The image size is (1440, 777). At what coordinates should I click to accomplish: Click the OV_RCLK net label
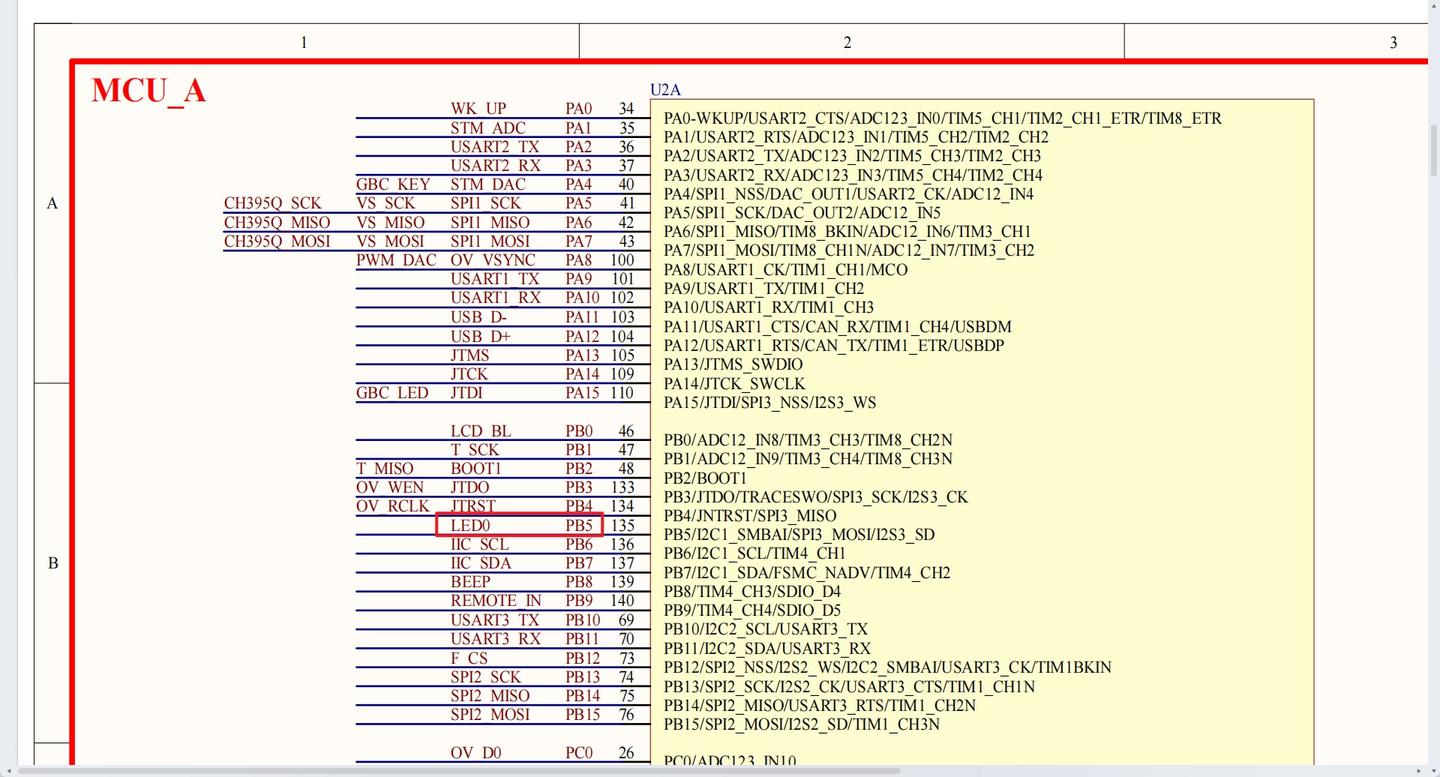click(x=393, y=506)
